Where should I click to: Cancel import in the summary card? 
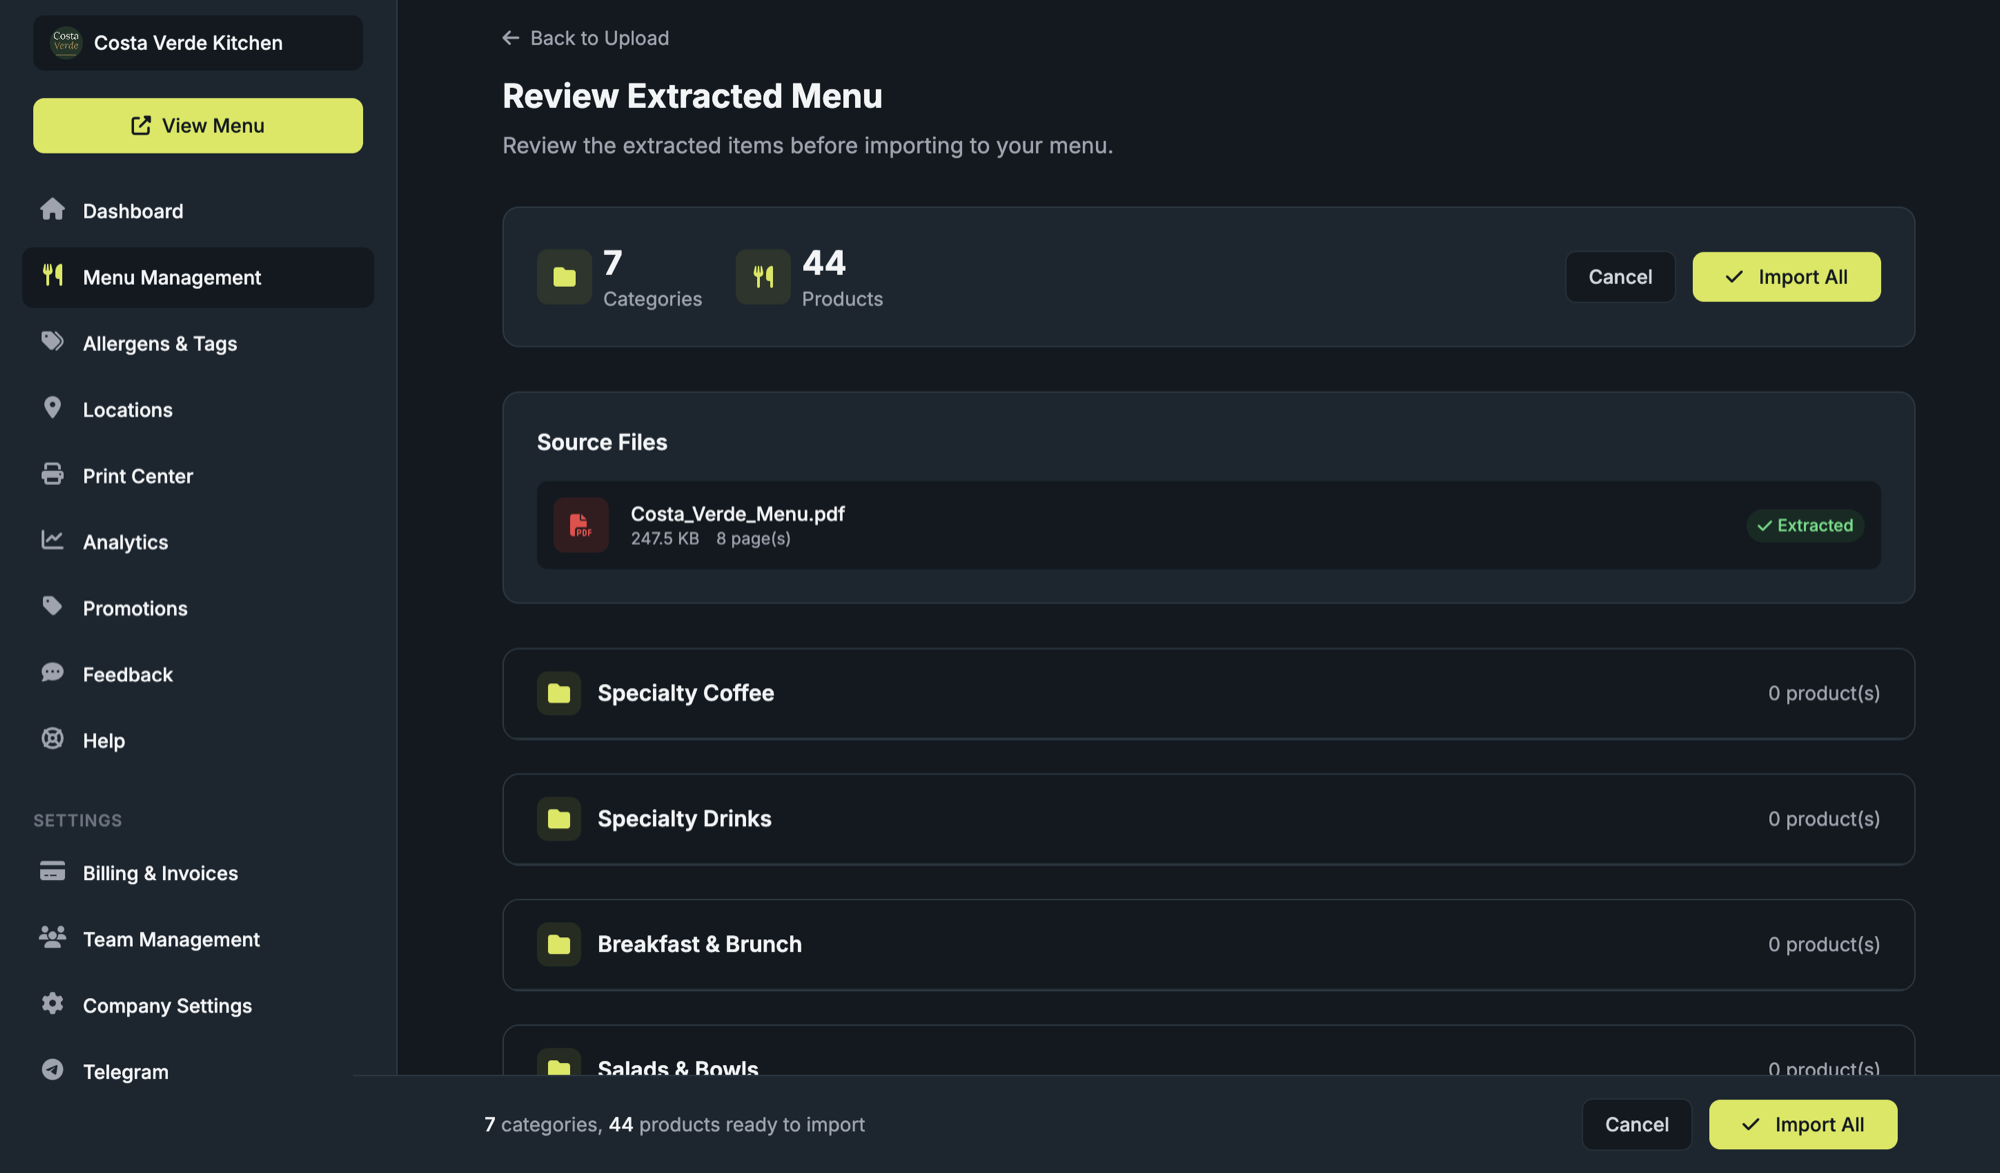(1620, 277)
